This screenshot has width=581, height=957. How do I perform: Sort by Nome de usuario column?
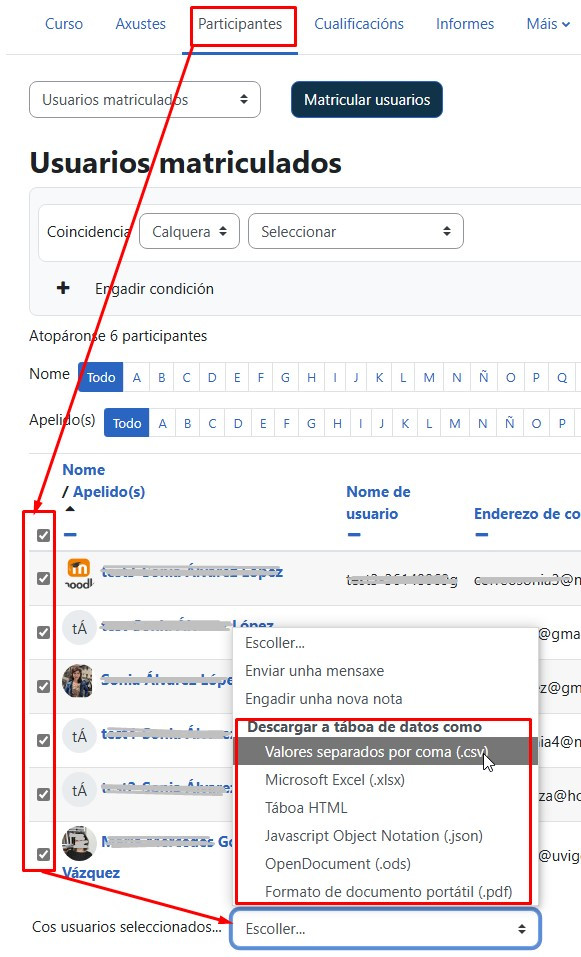click(x=378, y=502)
